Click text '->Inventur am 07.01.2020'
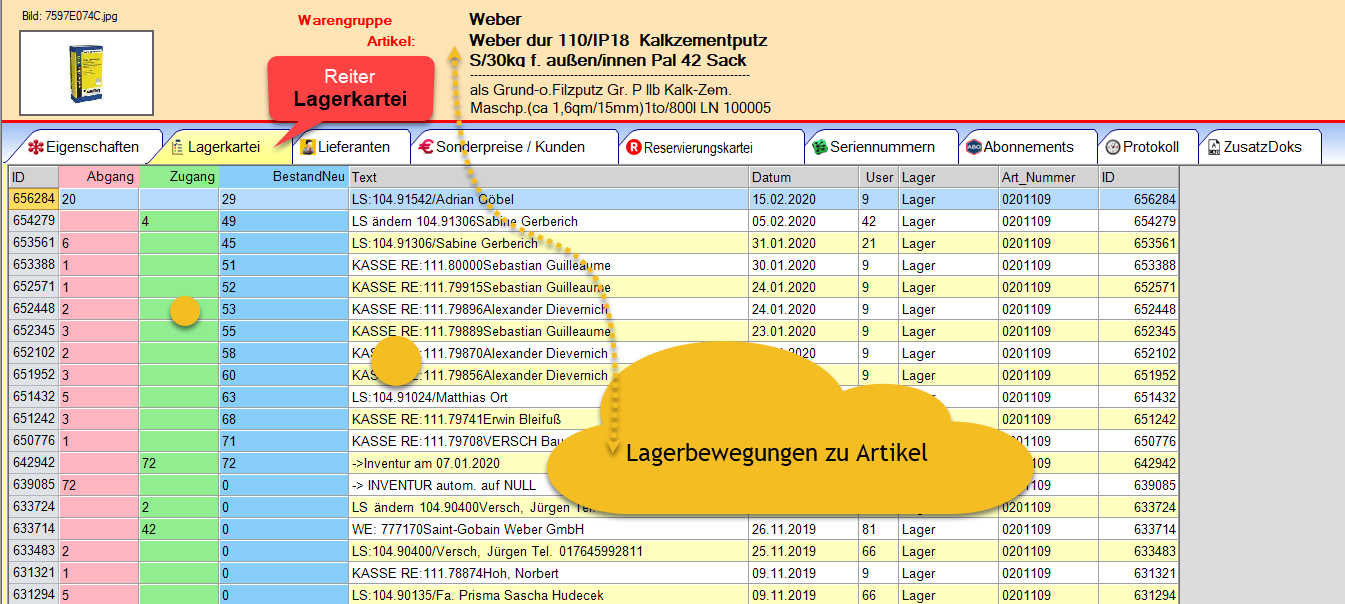 point(425,463)
